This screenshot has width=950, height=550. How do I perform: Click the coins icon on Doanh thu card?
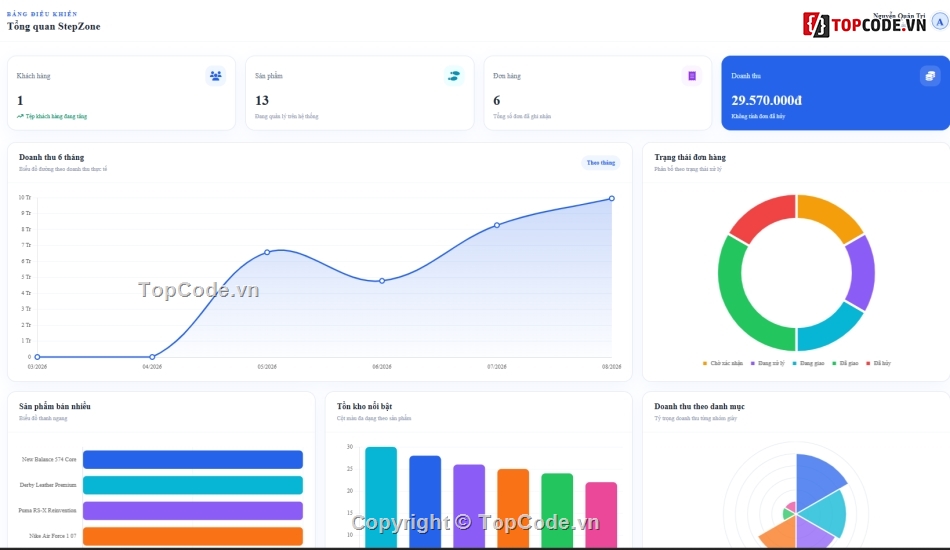pyautogui.click(x=929, y=76)
